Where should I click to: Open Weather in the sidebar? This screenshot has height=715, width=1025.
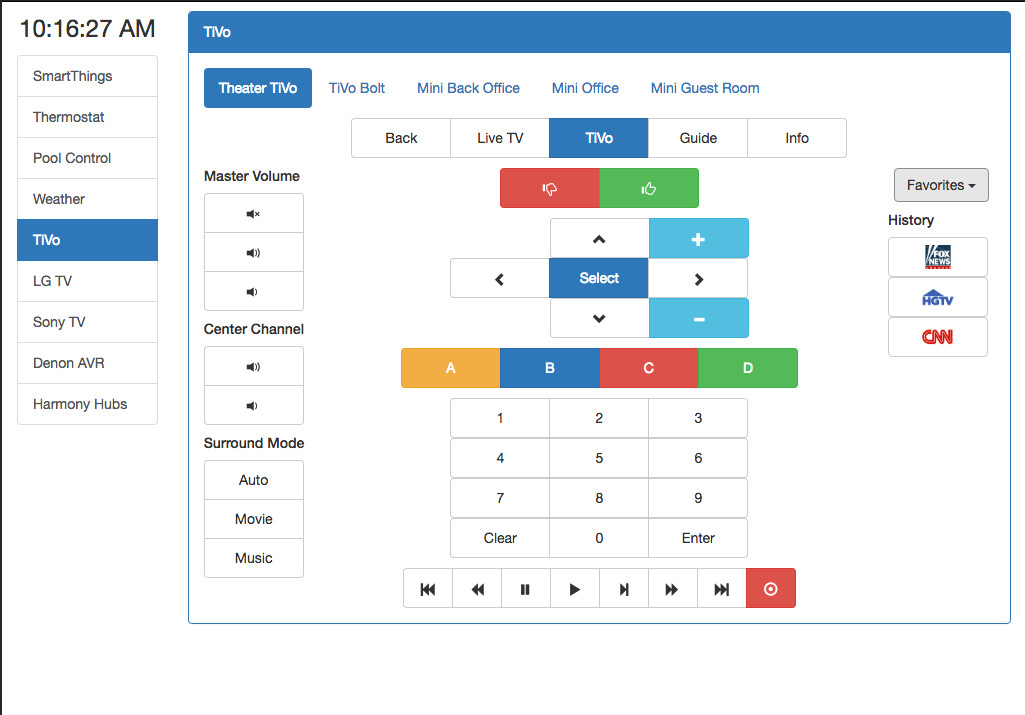(88, 199)
